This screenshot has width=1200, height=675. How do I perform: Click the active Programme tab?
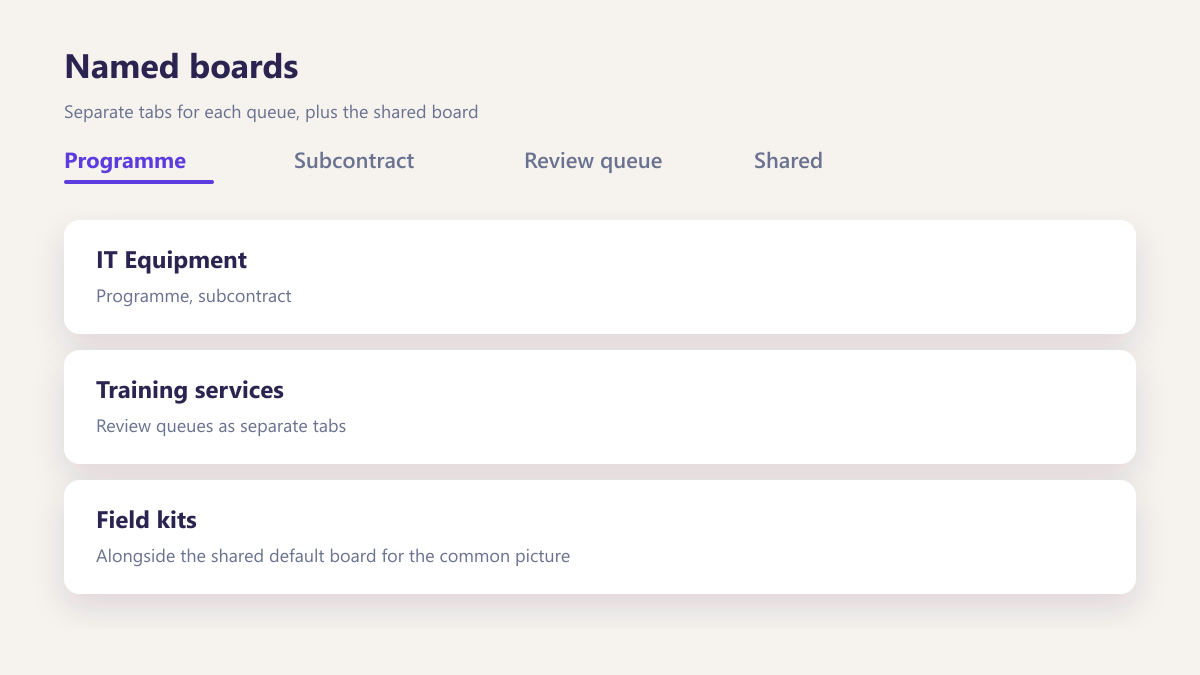tap(125, 161)
